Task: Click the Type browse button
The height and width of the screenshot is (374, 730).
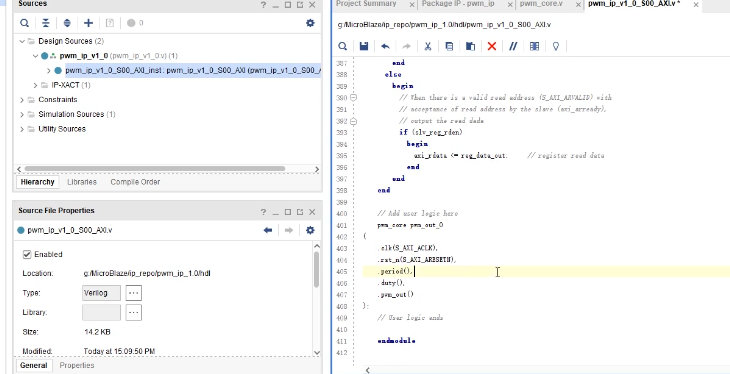Action: pos(134,293)
